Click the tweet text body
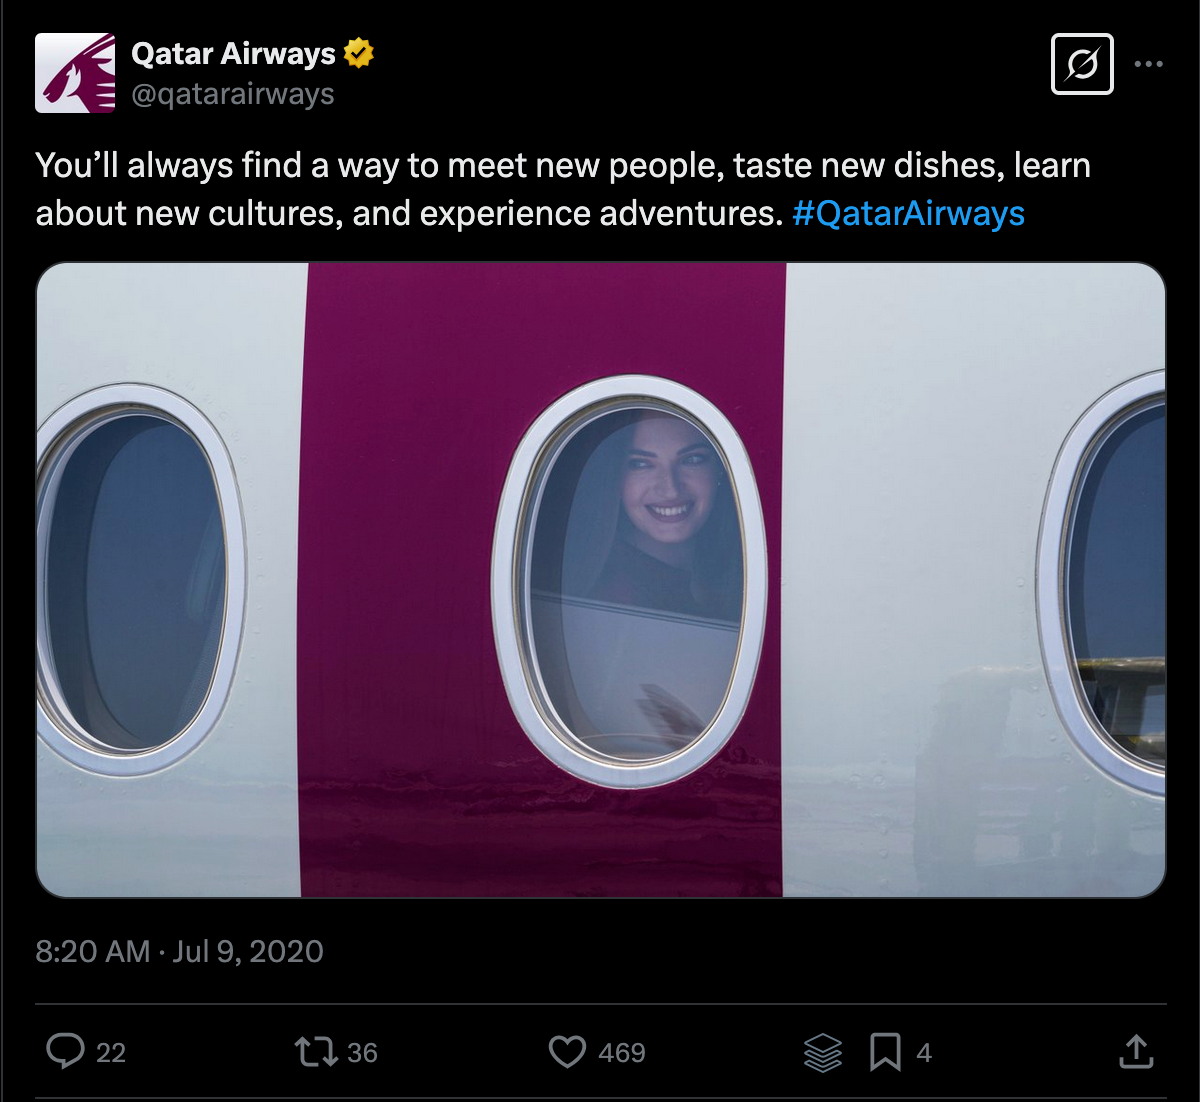The image size is (1200, 1102). tap(500, 188)
